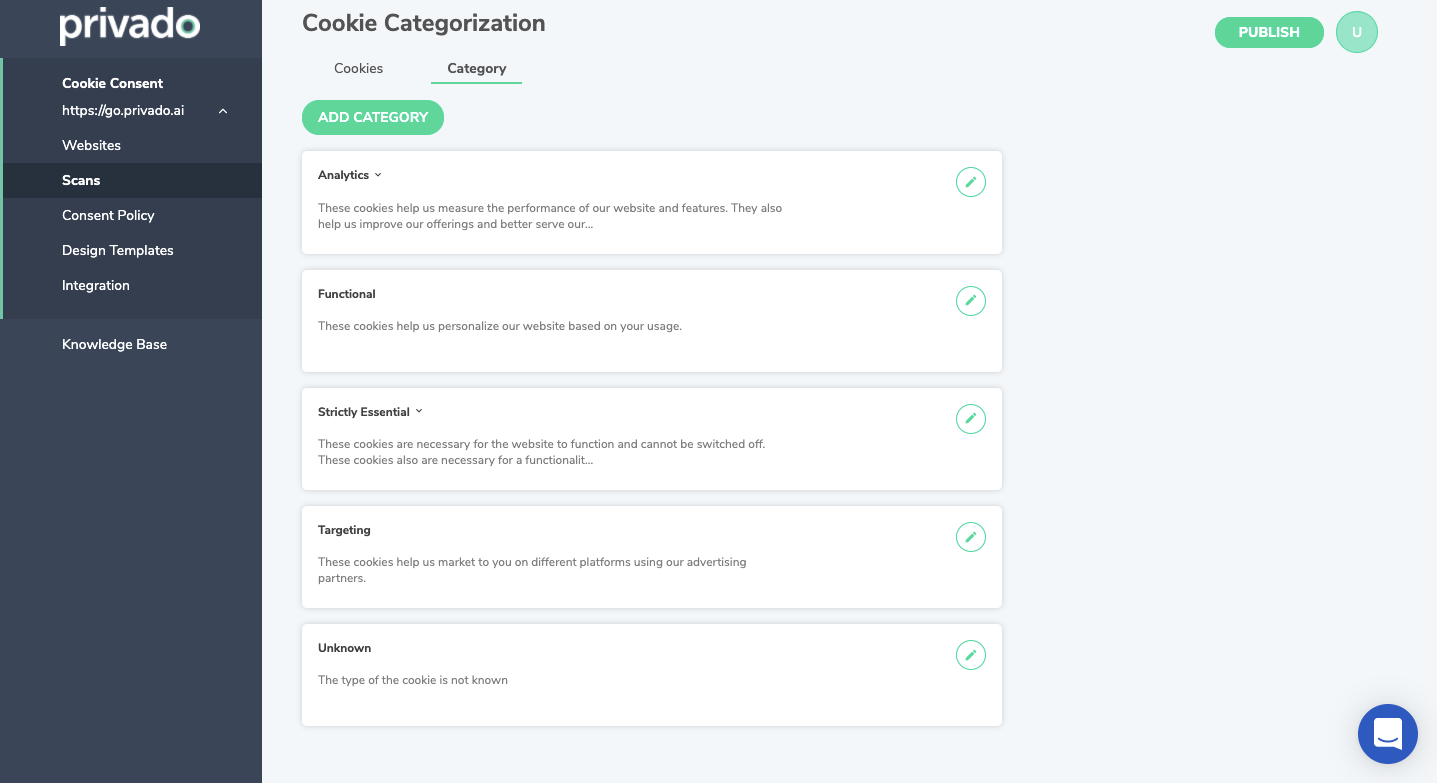The image size is (1437, 783).
Task: Navigate to Consent Policy
Action: click(108, 215)
